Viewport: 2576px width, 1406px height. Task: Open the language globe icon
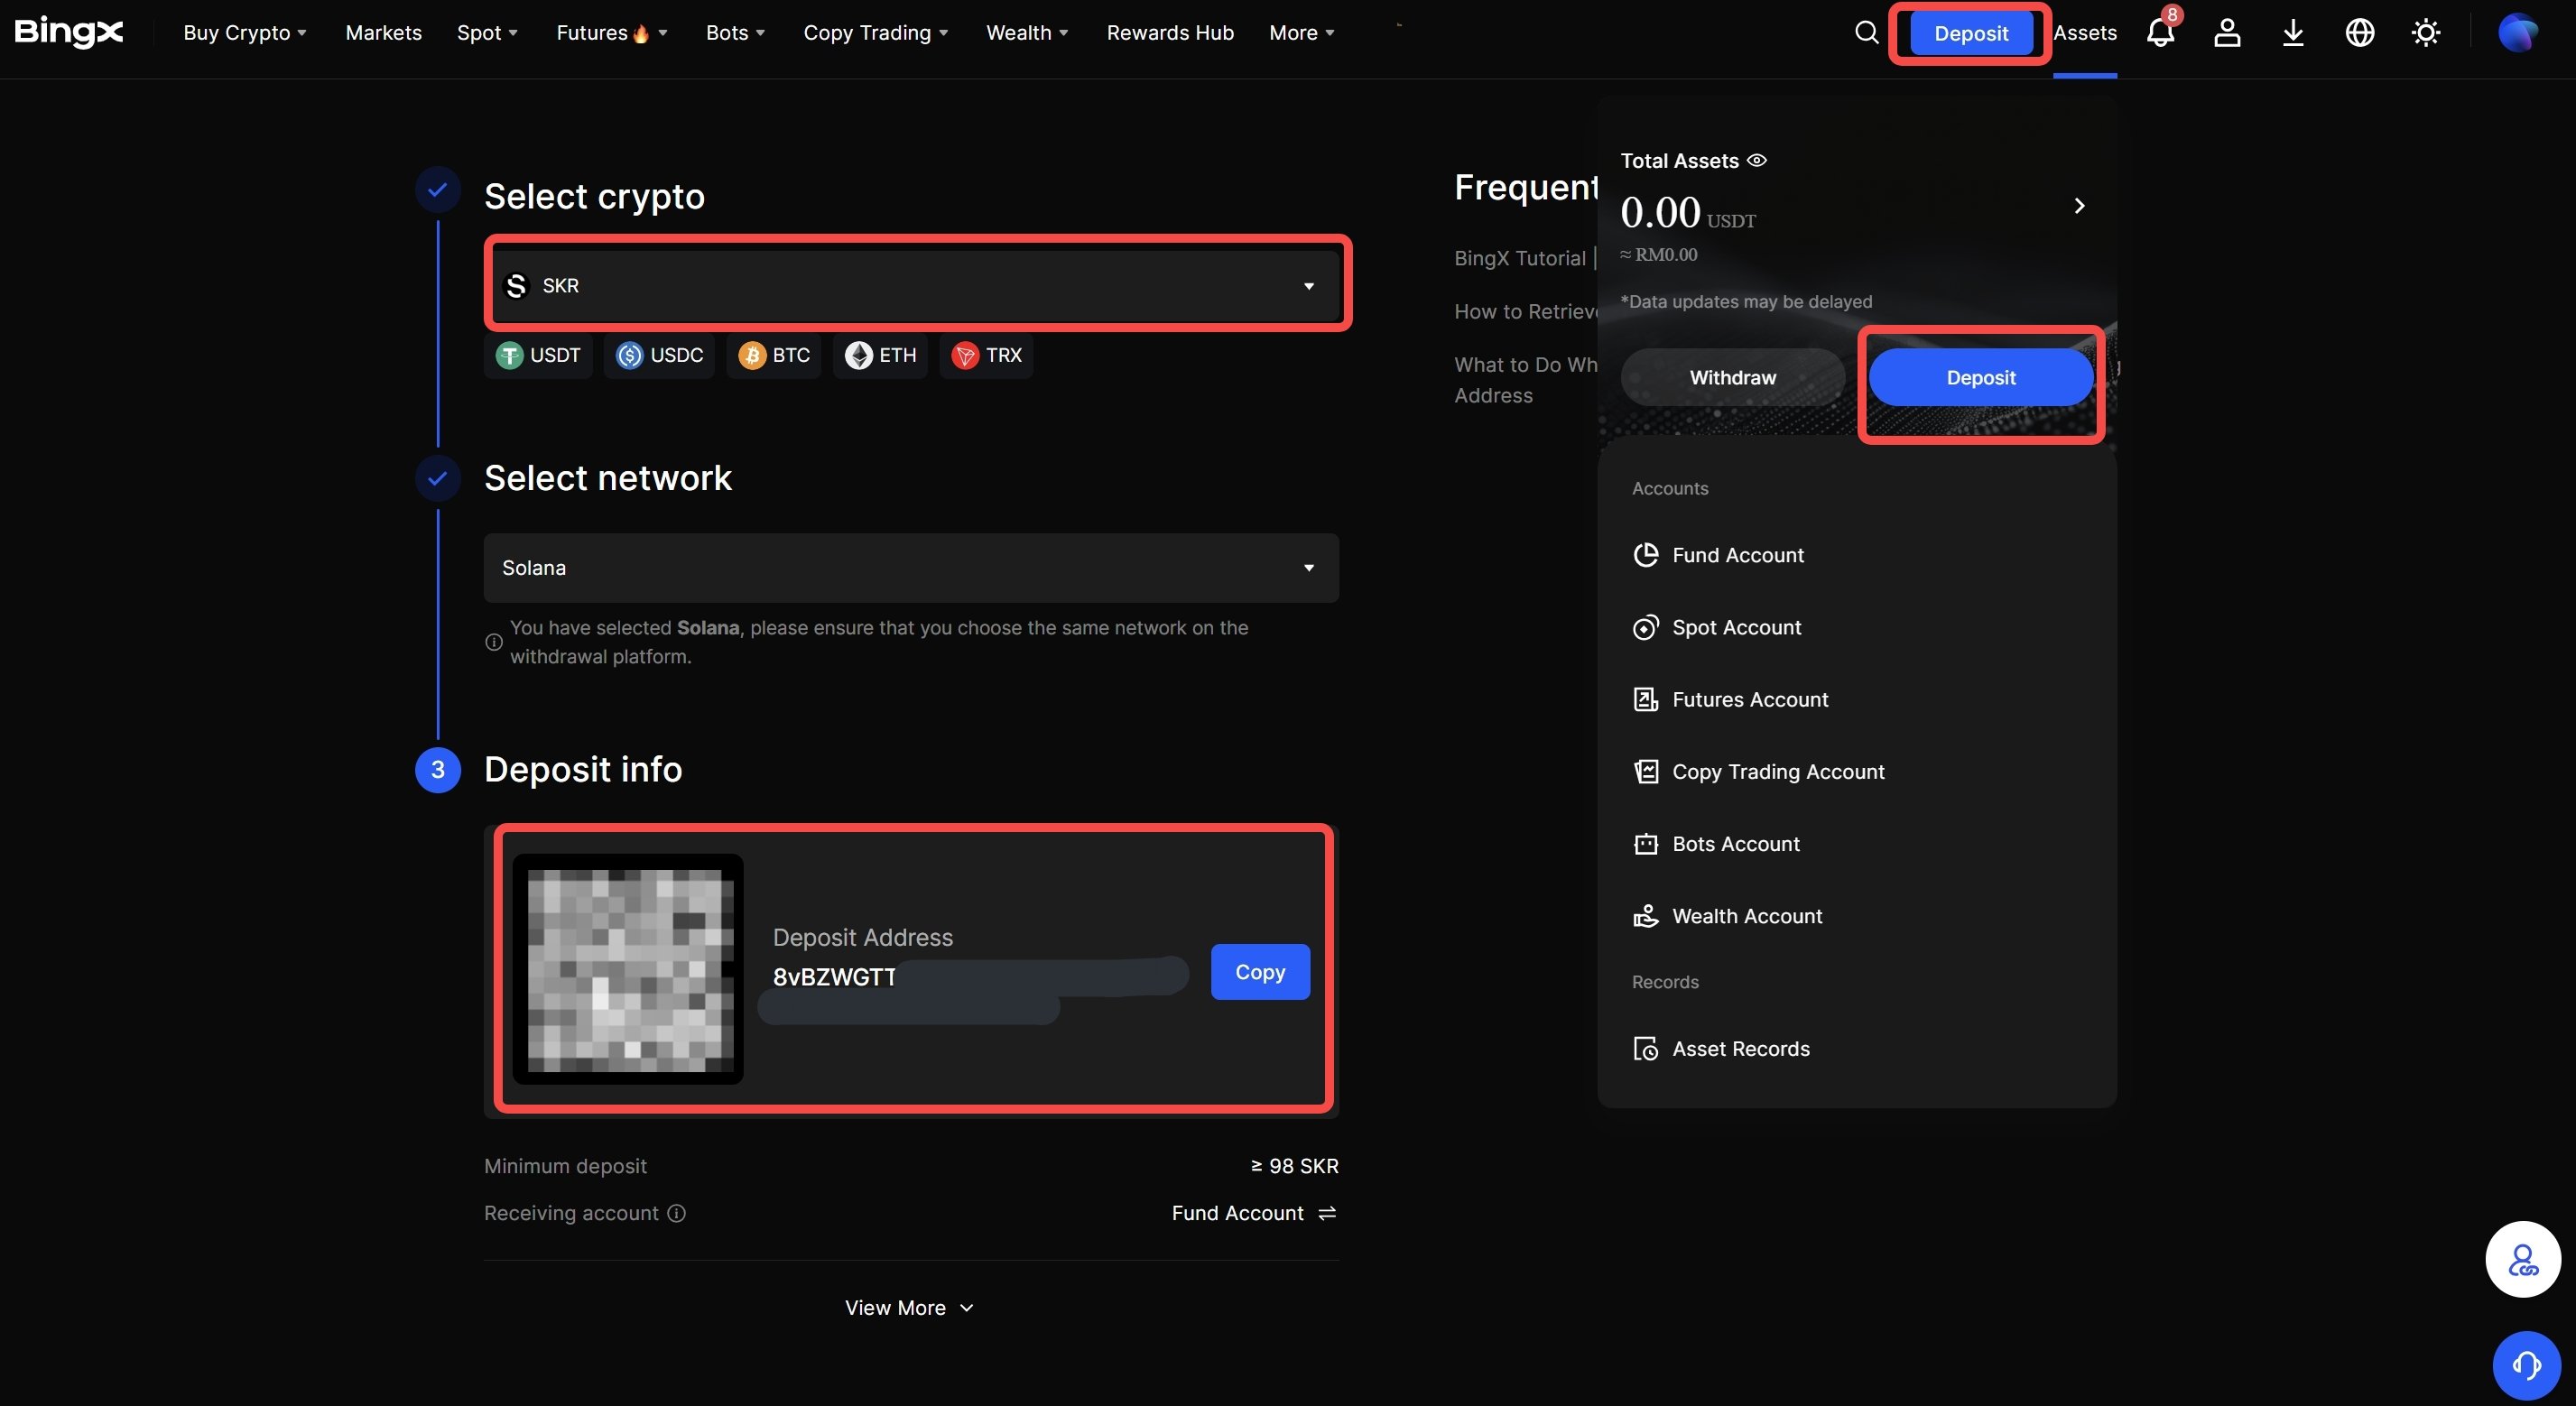tap(2360, 33)
